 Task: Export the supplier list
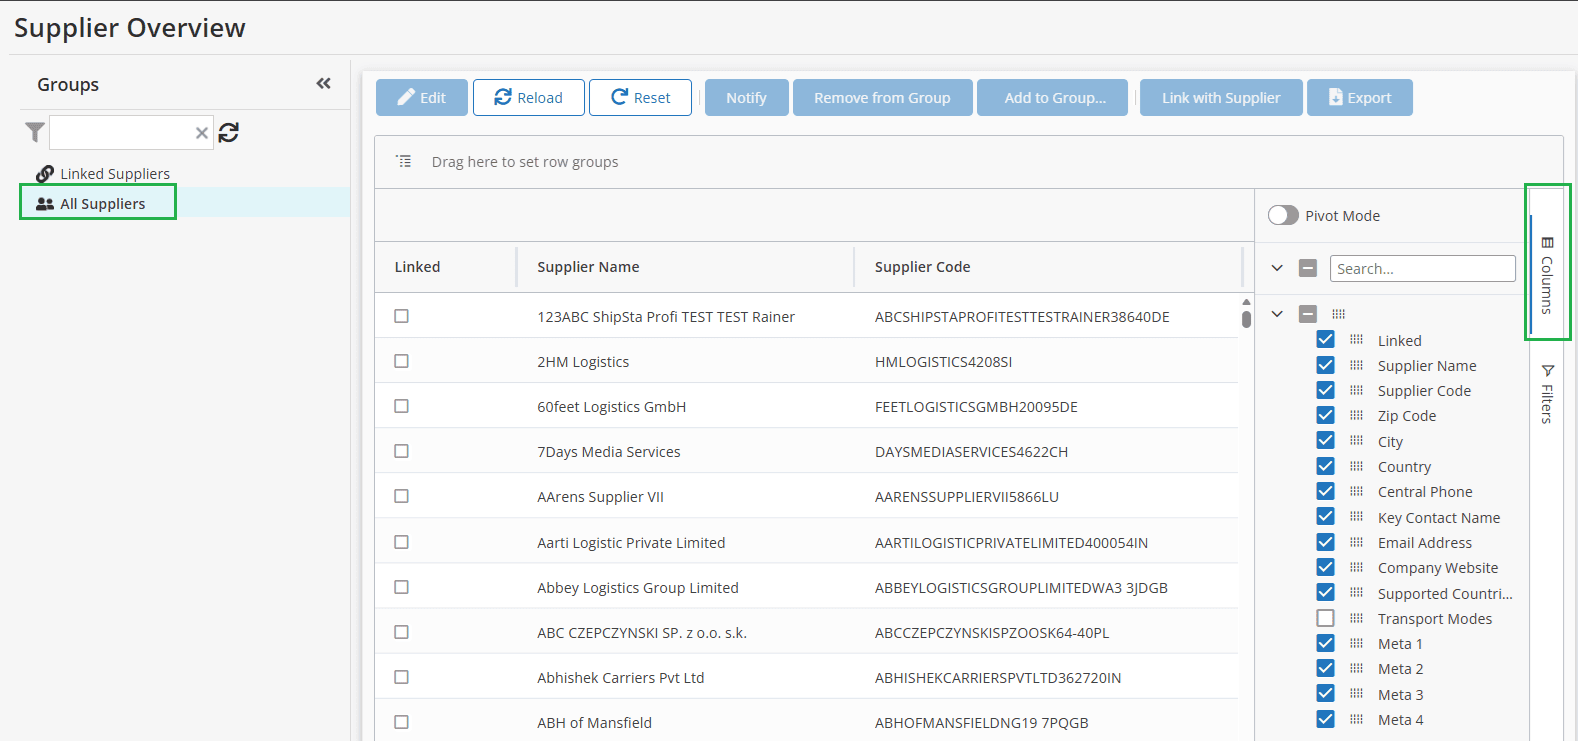[x=1360, y=98]
